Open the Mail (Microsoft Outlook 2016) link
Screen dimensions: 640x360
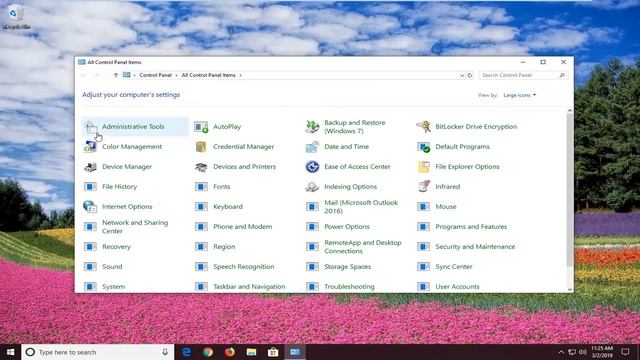pos(361,207)
